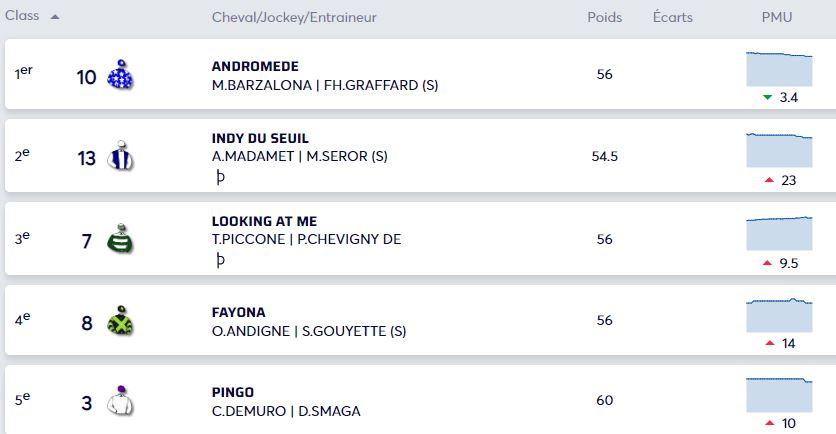Click green down arrow beside odds 3.4
This screenshot has height=434, width=836.
pyautogui.click(x=767, y=98)
